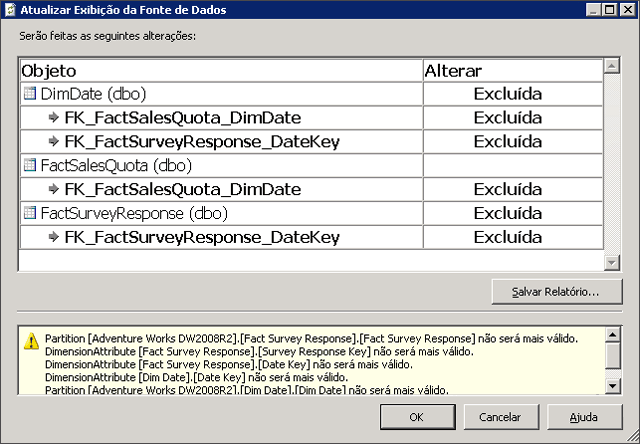This screenshot has height=444, width=640.
Task: Click arrow icon of FK_FactSurveyResponse_DateKey under FactSurveyResponse
Action: coord(53,237)
